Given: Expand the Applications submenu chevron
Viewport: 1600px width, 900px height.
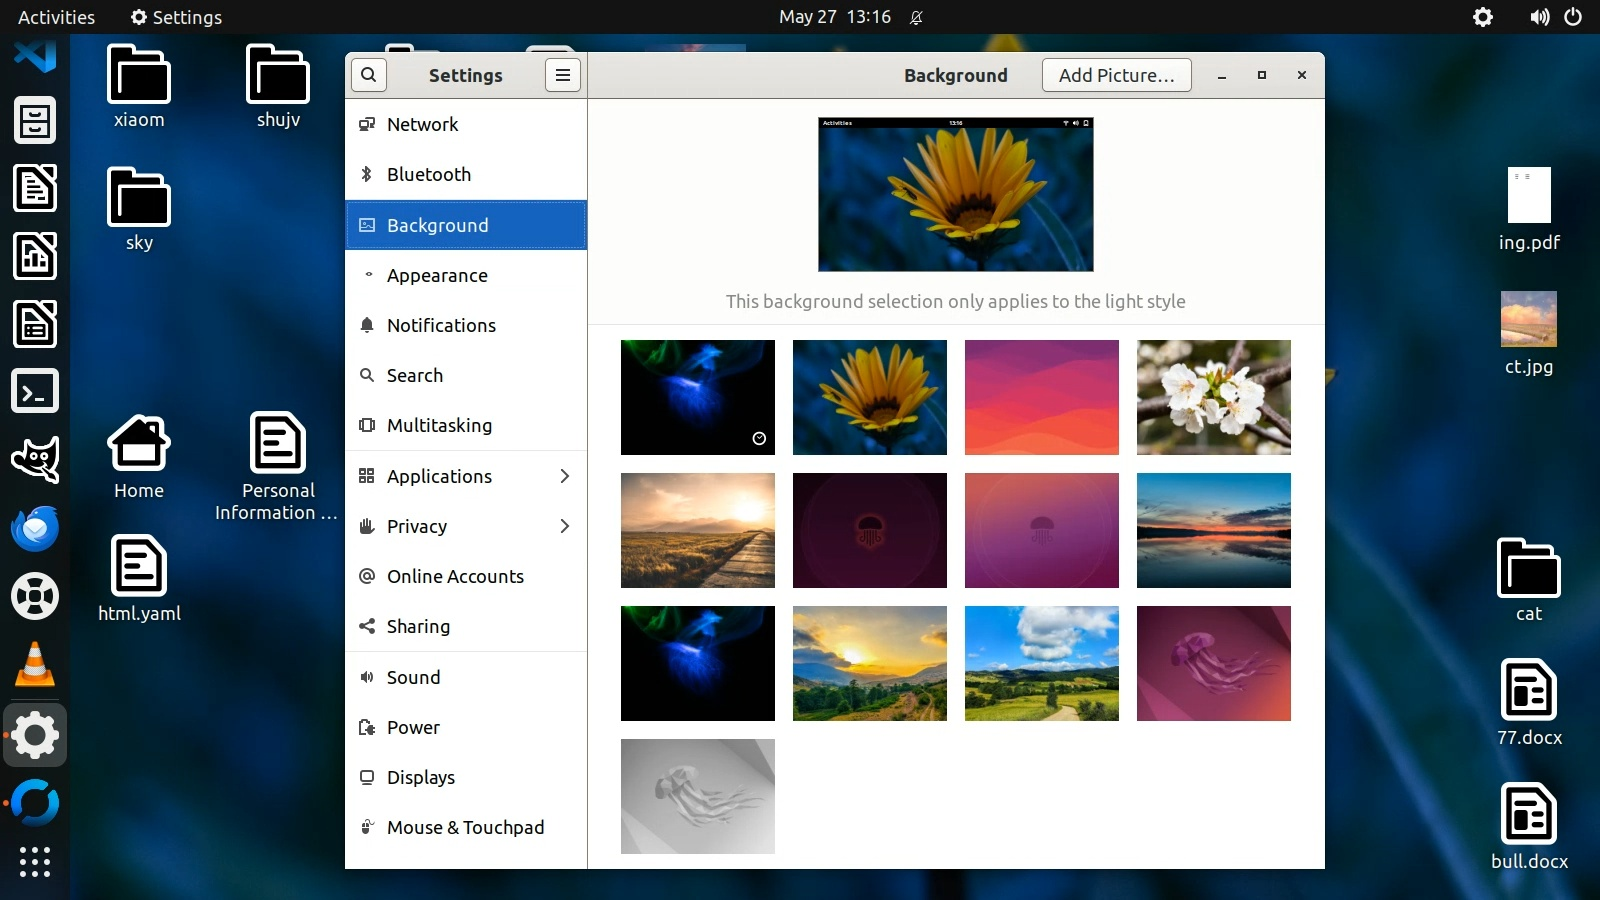Looking at the screenshot, I should (x=564, y=476).
